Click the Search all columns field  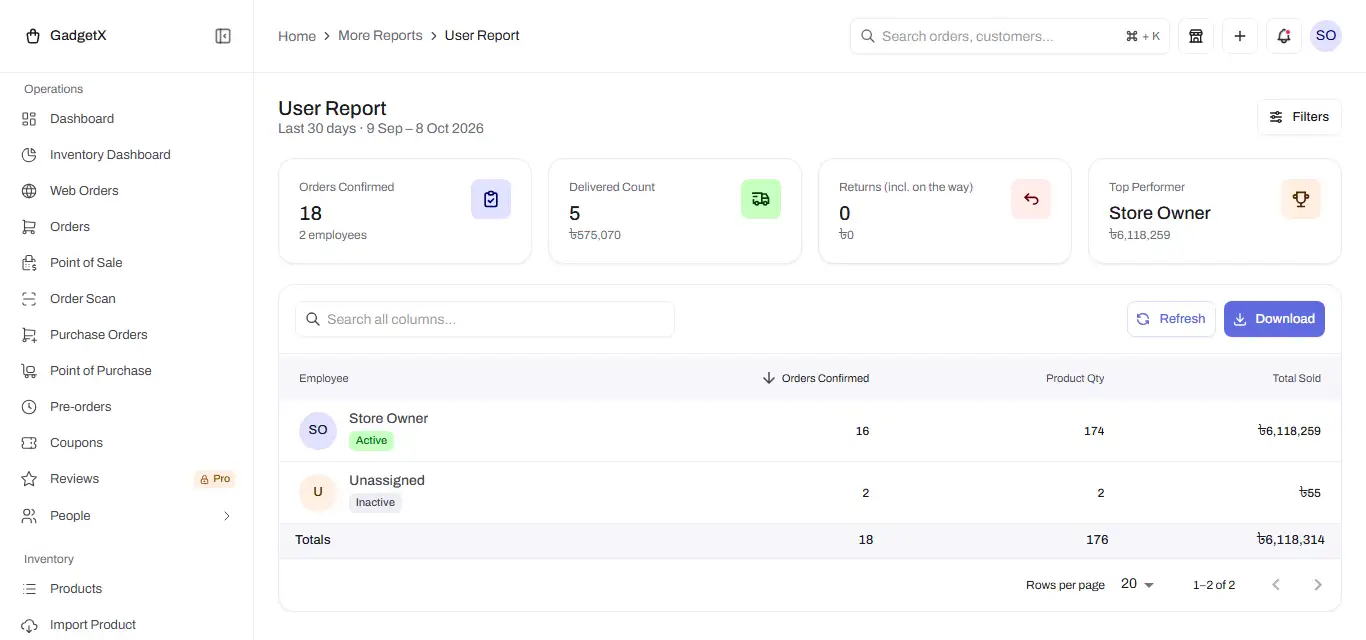click(x=485, y=319)
